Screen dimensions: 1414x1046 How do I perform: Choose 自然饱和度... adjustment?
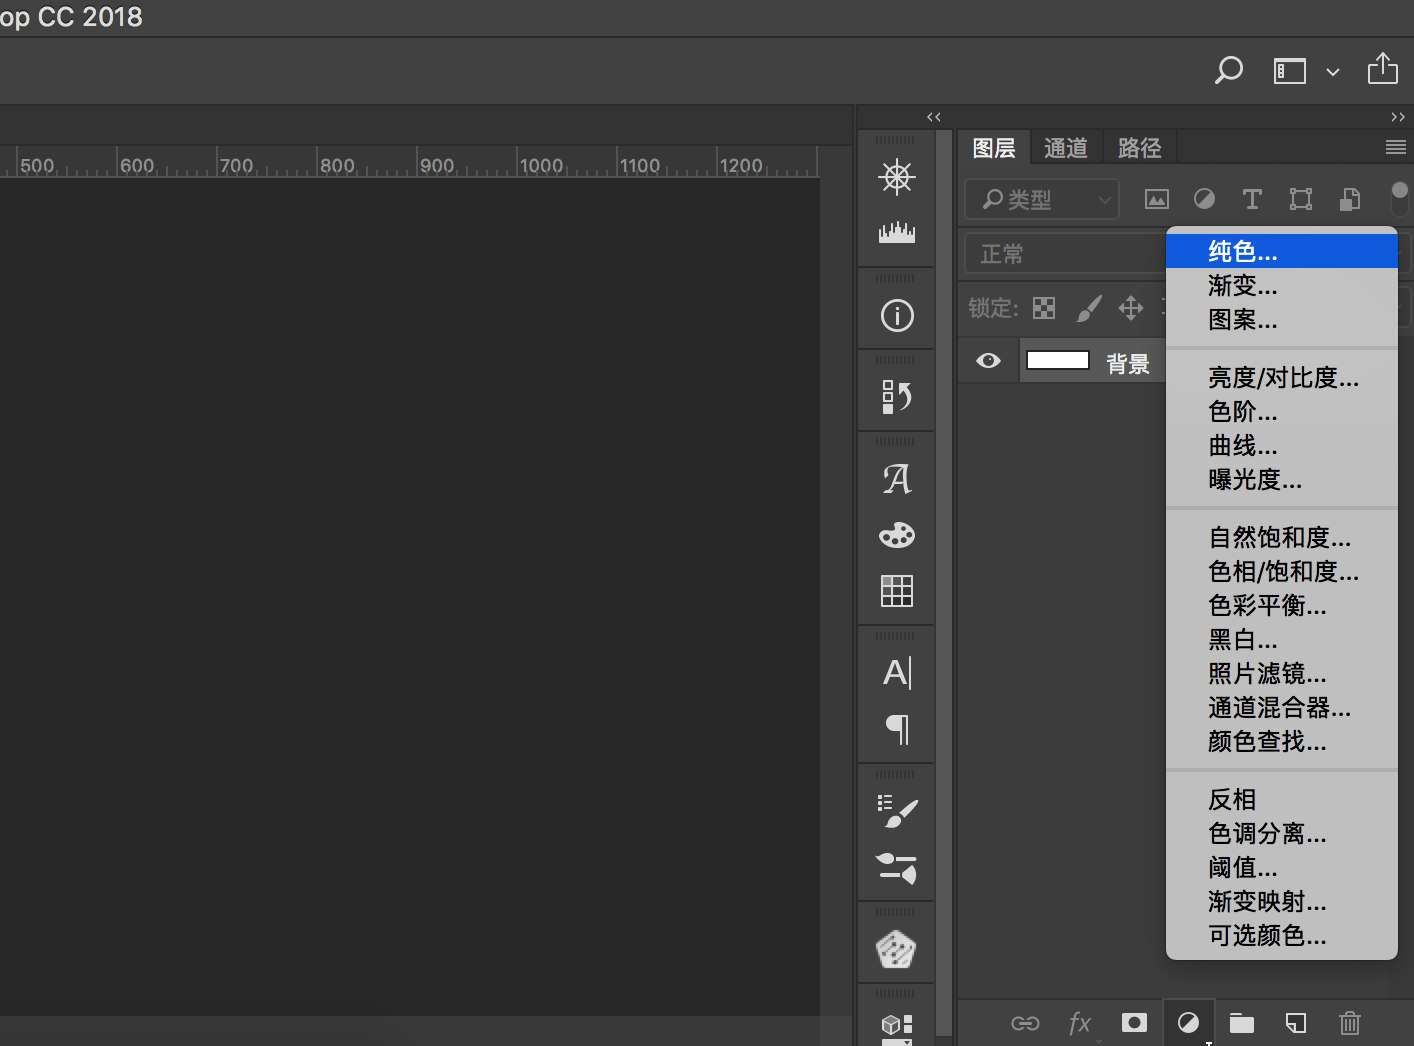(1282, 537)
